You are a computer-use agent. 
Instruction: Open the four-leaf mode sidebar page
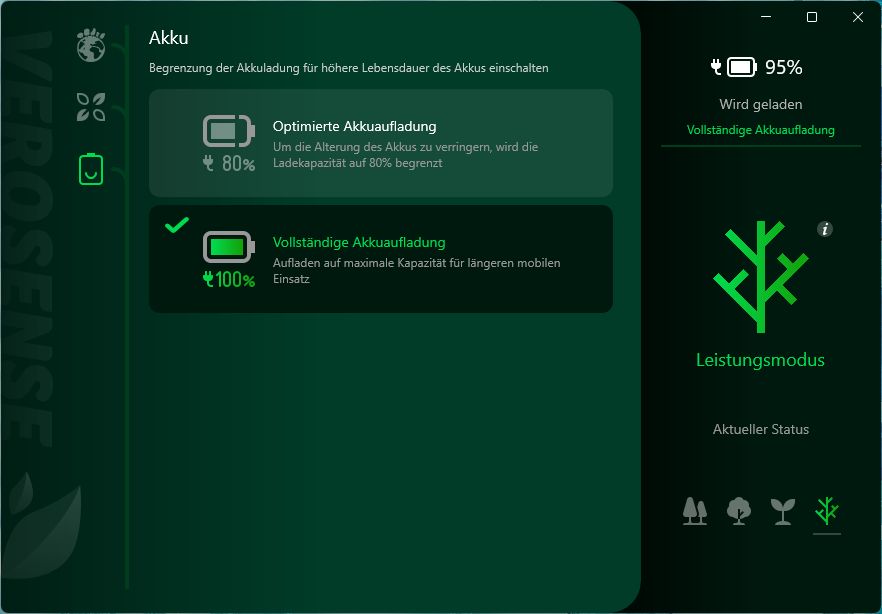click(x=91, y=107)
